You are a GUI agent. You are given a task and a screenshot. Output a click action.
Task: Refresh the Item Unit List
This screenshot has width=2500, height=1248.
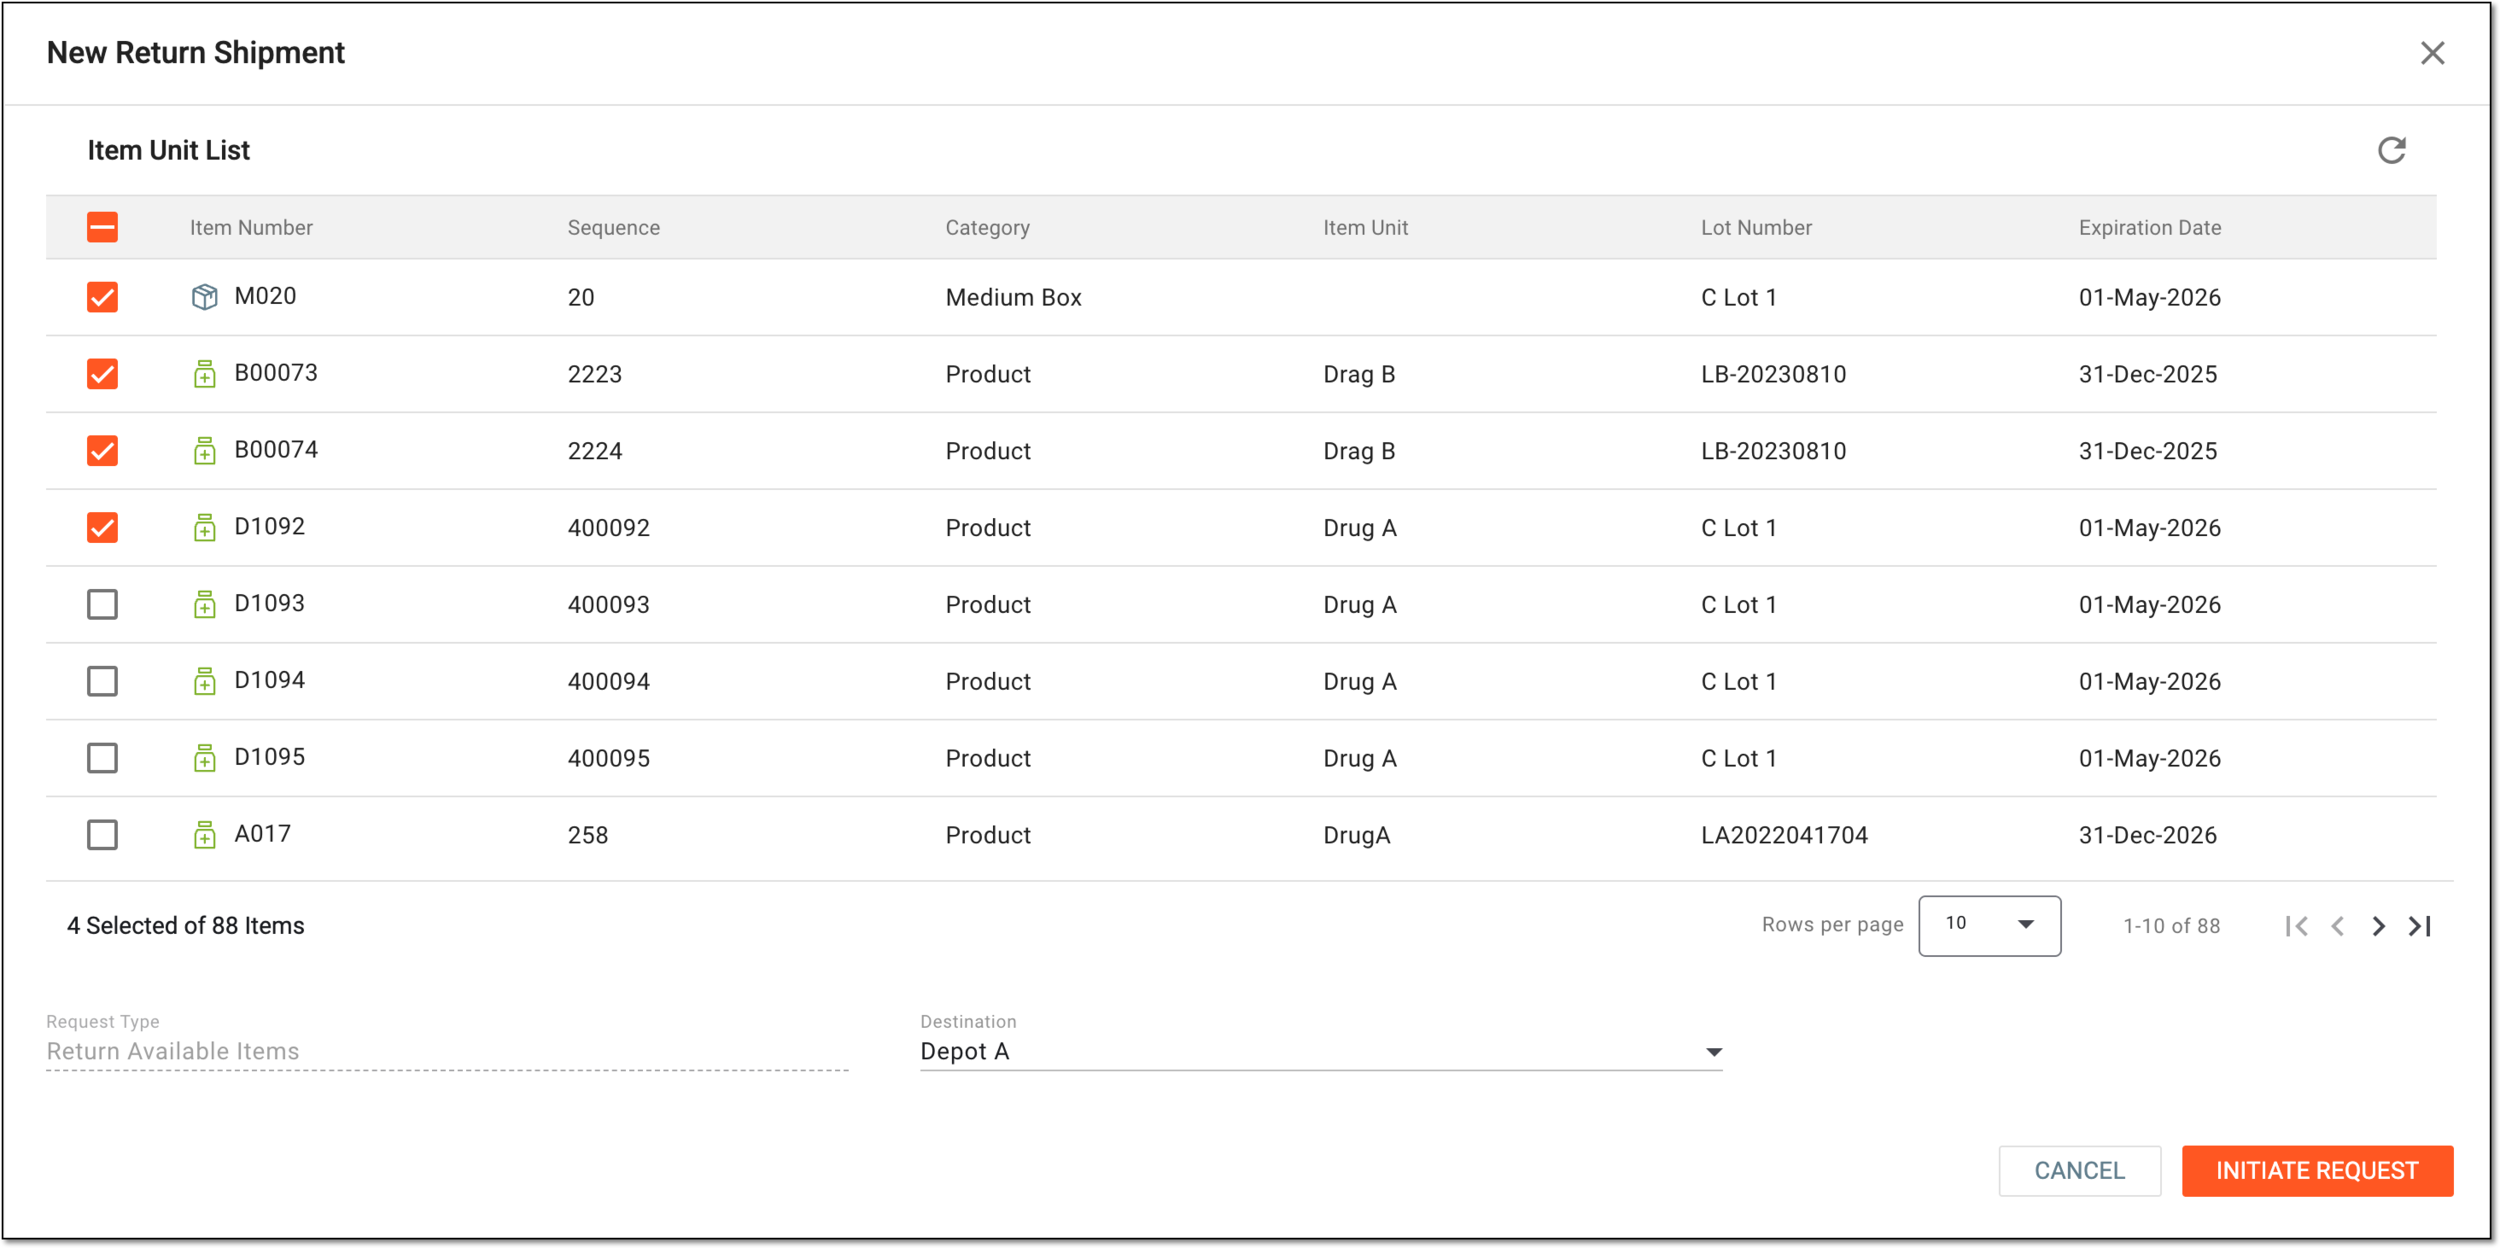[2391, 150]
